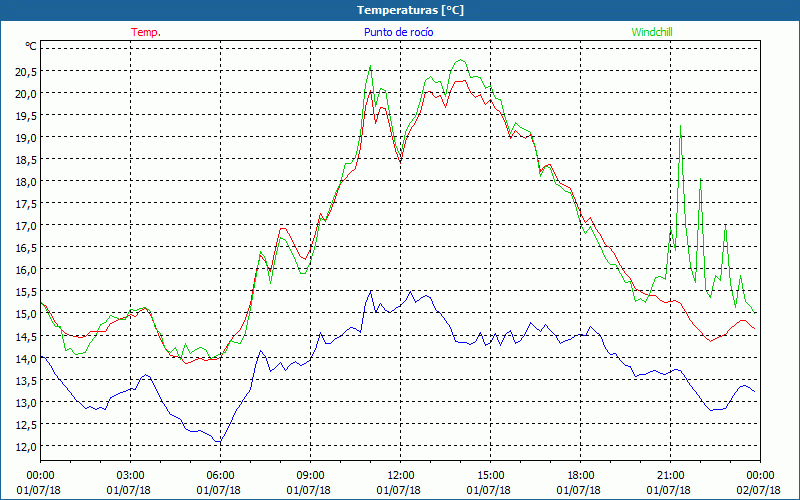
Task: Click the 21:00 time axis label
Action: (670, 475)
